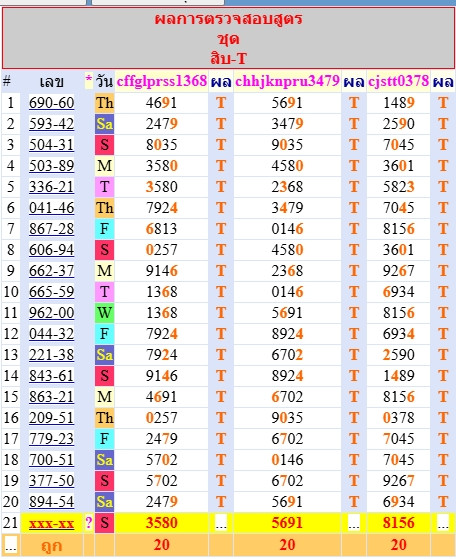
Task: Click the green W day cell in row 11
Action: pyautogui.click(x=104, y=313)
